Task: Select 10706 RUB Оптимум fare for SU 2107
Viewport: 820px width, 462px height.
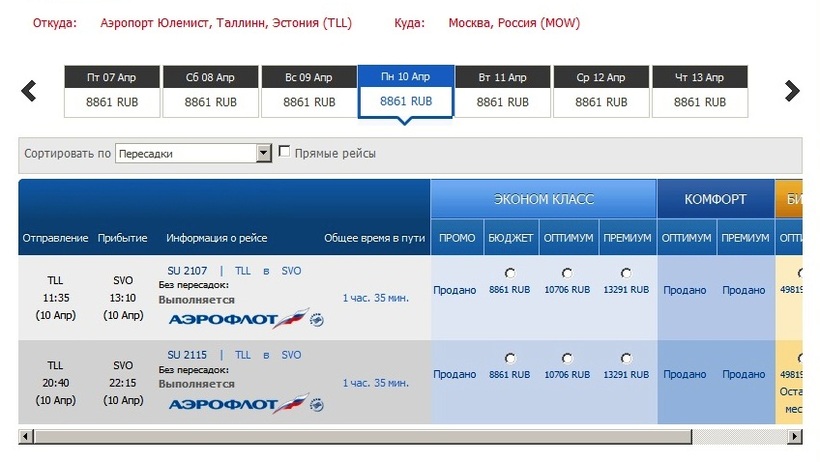Action: pos(567,273)
